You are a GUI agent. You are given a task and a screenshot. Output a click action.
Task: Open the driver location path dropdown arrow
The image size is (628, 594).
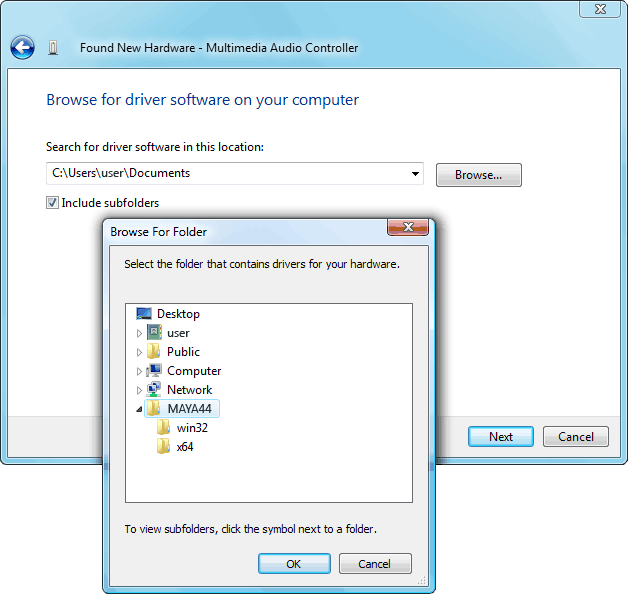(415, 173)
